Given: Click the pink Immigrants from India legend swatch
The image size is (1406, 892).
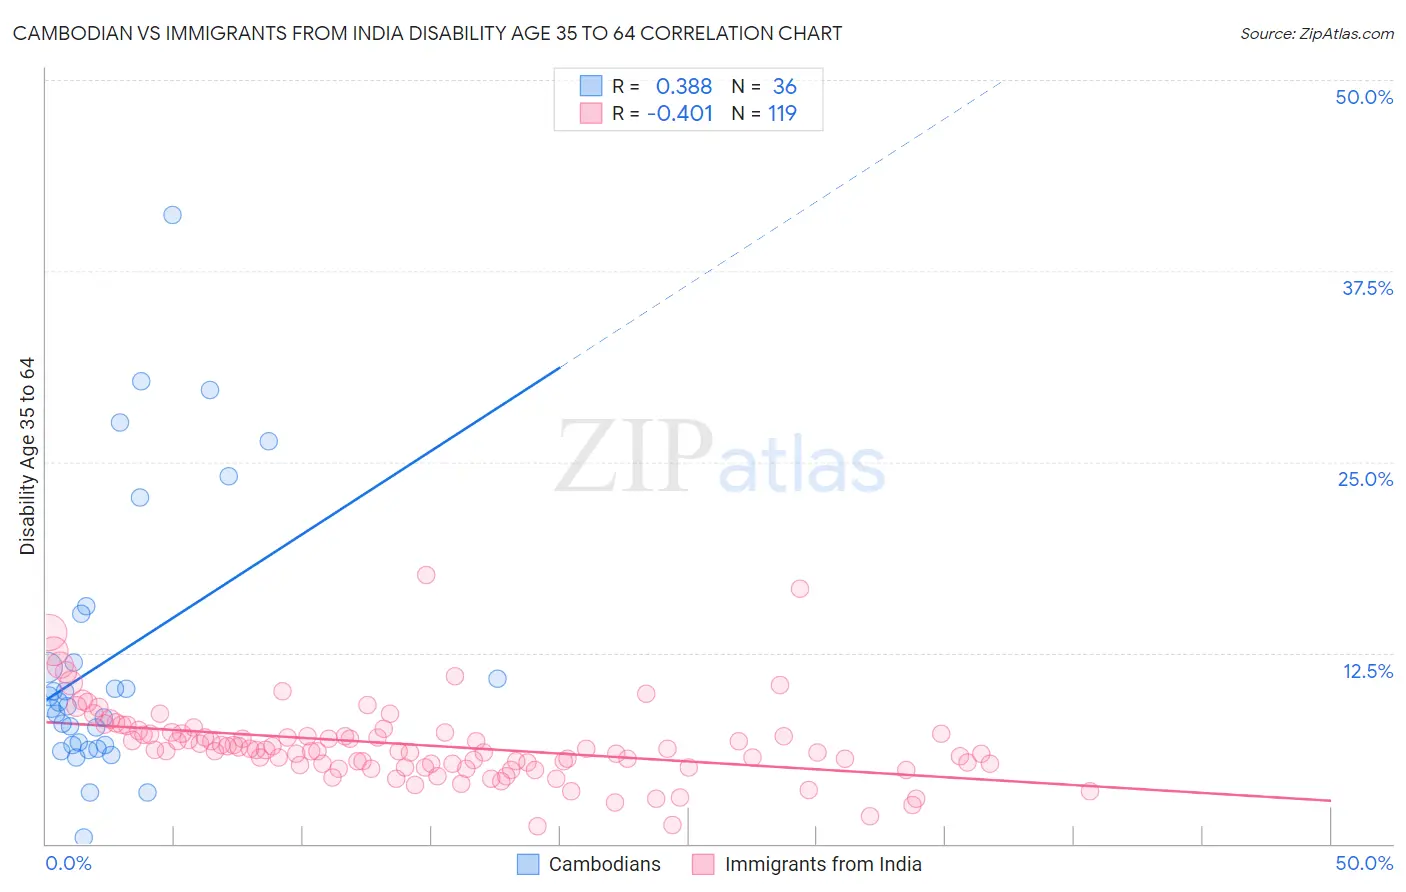Looking at the screenshot, I should [704, 864].
